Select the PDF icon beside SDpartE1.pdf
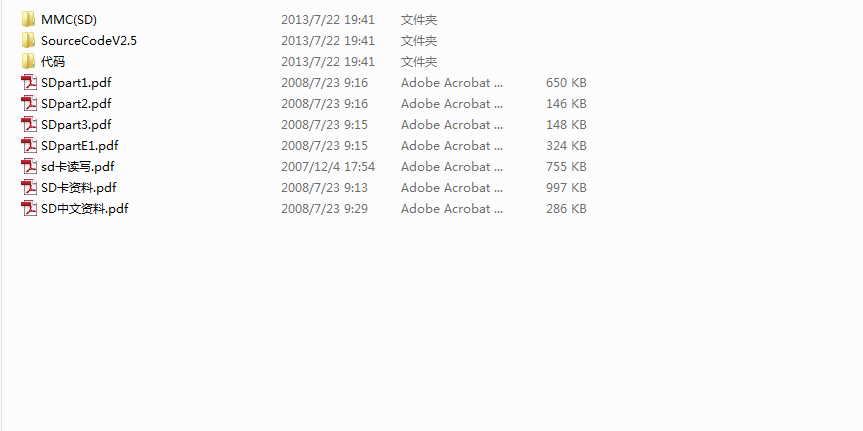The image size is (863, 431). (29, 145)
